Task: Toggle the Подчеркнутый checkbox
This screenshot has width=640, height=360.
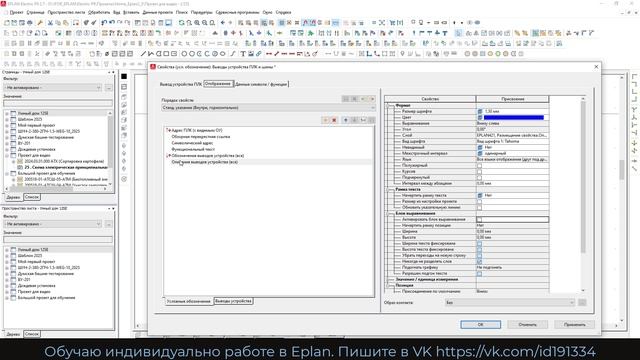Action: click(480, 178)
